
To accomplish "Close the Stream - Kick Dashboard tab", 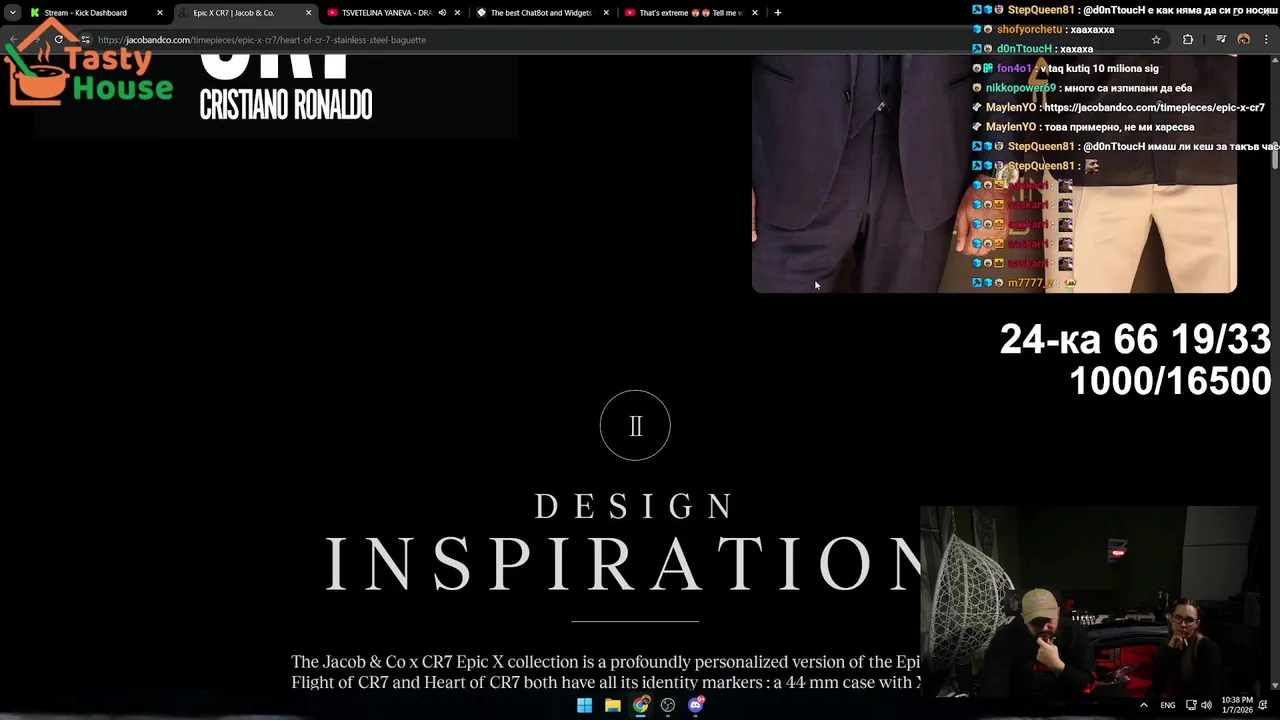I will pos(159,13).
